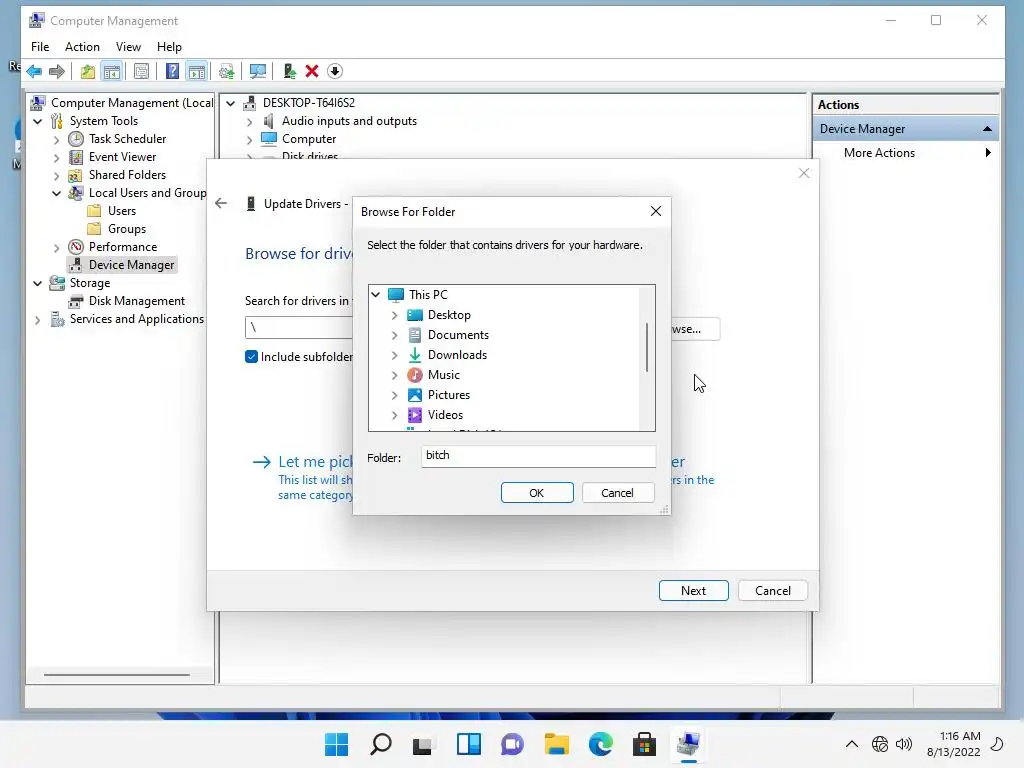Open the Users folder node
Screen dimensions: 1024x768
click(x=121, y=211)
